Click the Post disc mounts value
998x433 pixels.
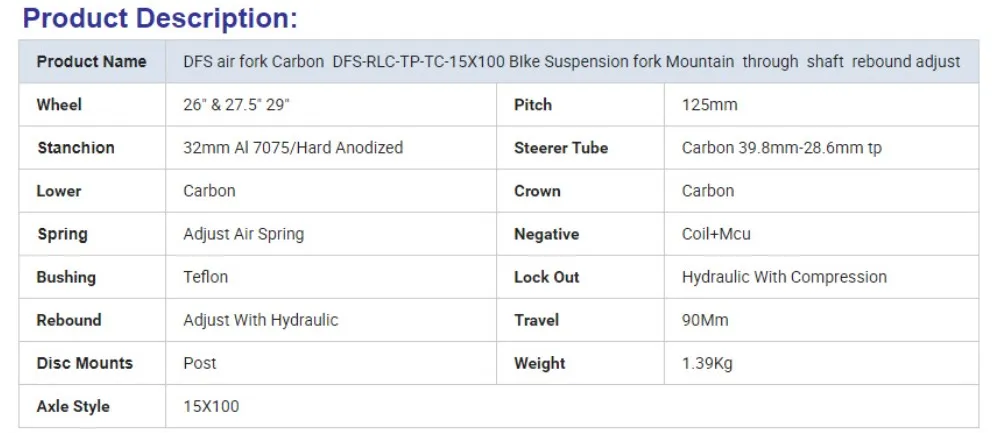[200, 363]
